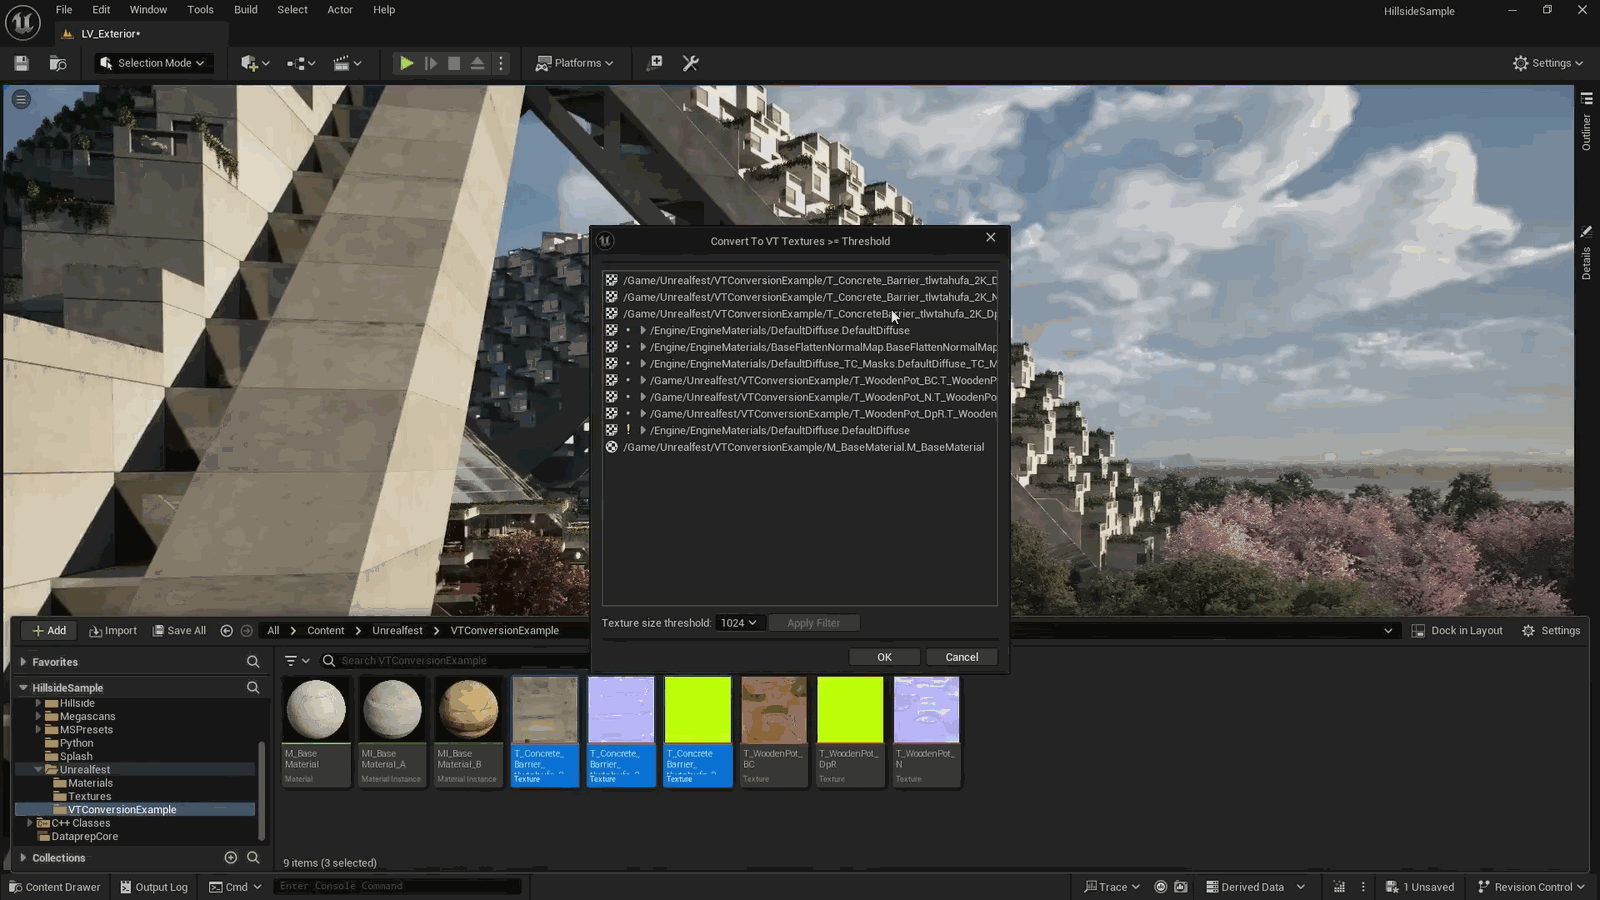The width and height of the screenshot is (1600, 900).
Task: Go back in Content Browser history
Action: [226, 631]
